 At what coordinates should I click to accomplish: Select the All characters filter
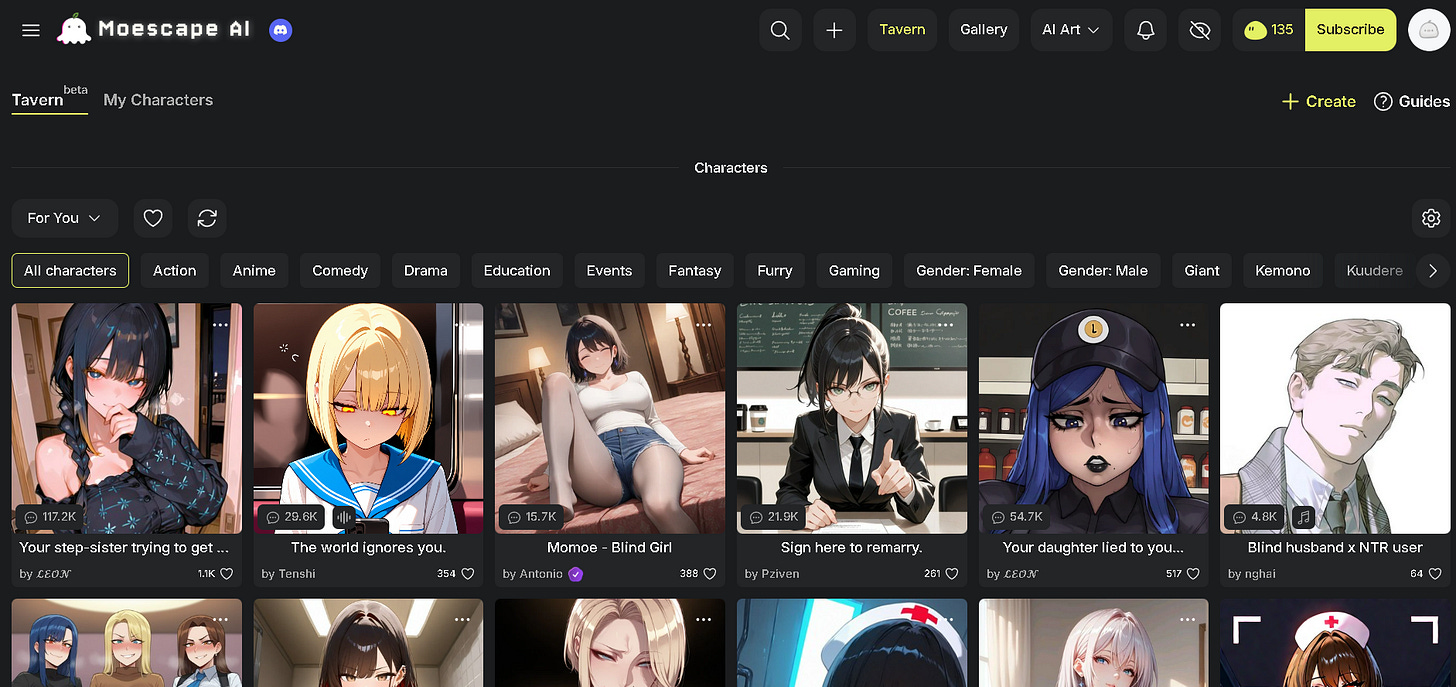70,270
